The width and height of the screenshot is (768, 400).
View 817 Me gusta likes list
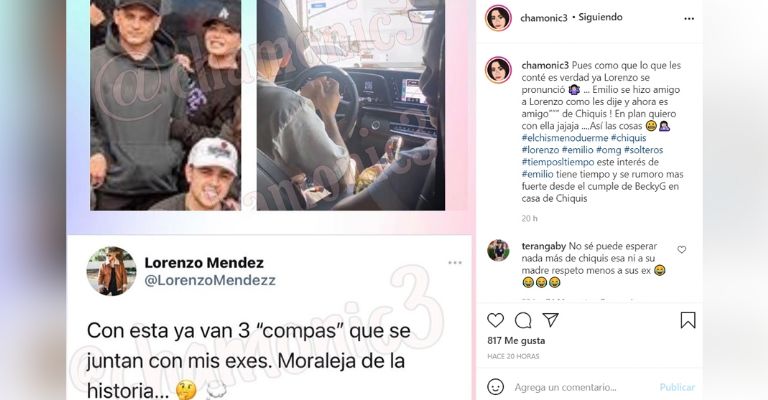516,340
